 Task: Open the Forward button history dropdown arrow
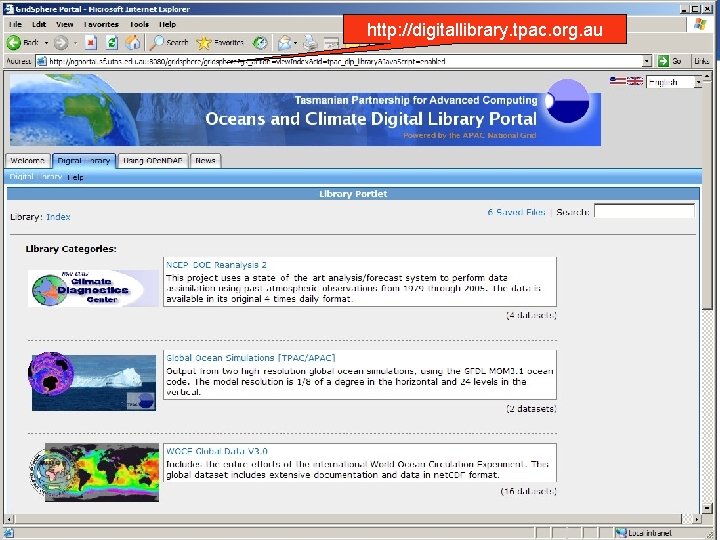[75, 43]
